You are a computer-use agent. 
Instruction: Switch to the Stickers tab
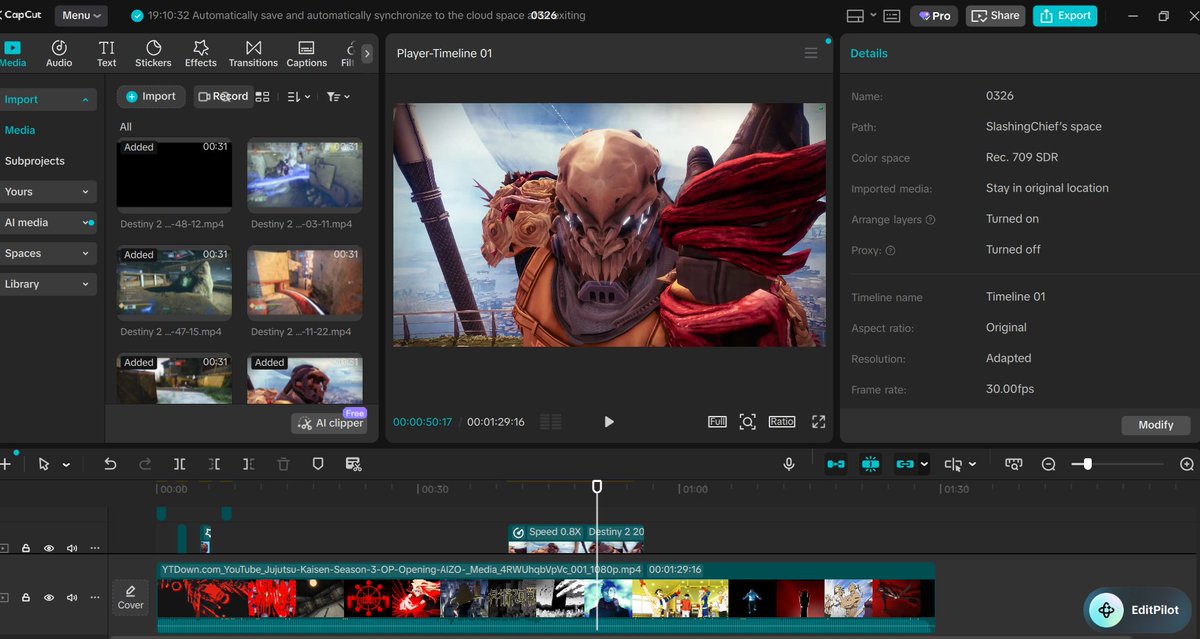(153, 54)
